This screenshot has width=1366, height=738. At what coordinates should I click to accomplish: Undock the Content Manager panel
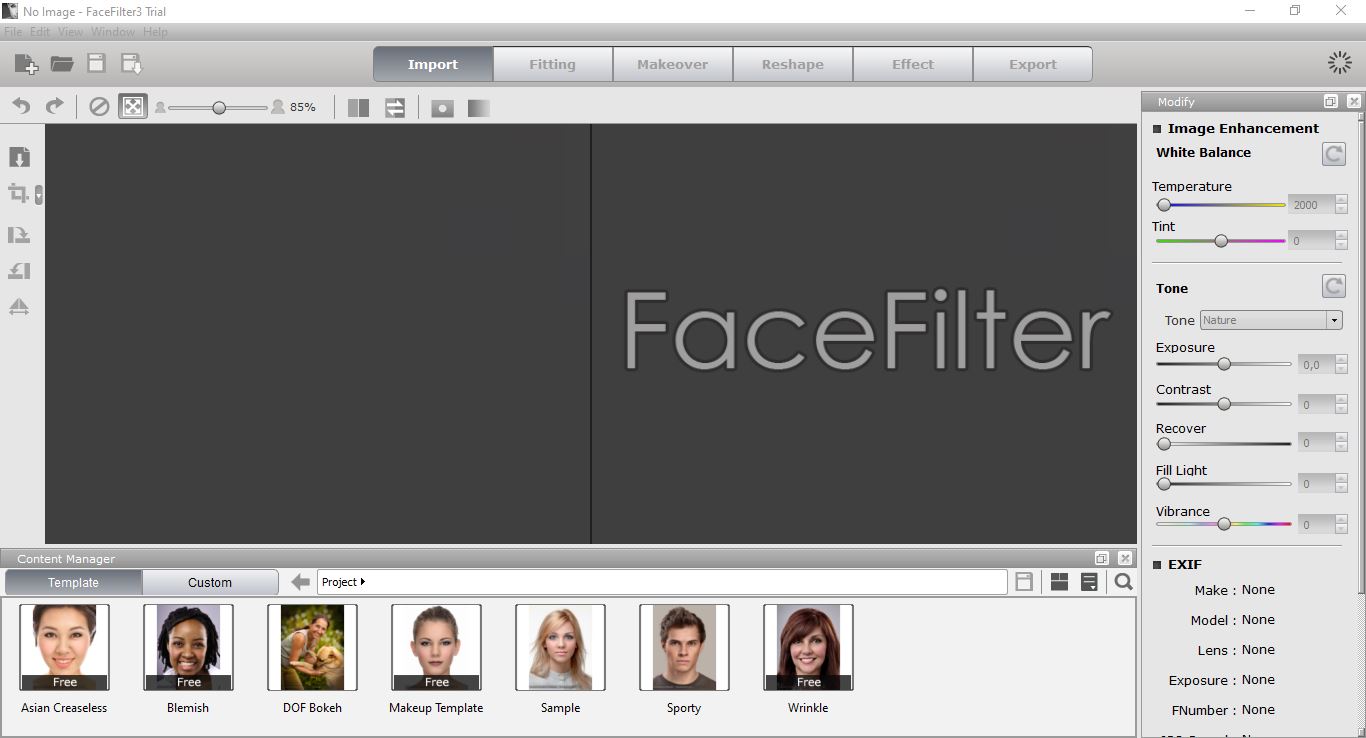pos(1102,558)
